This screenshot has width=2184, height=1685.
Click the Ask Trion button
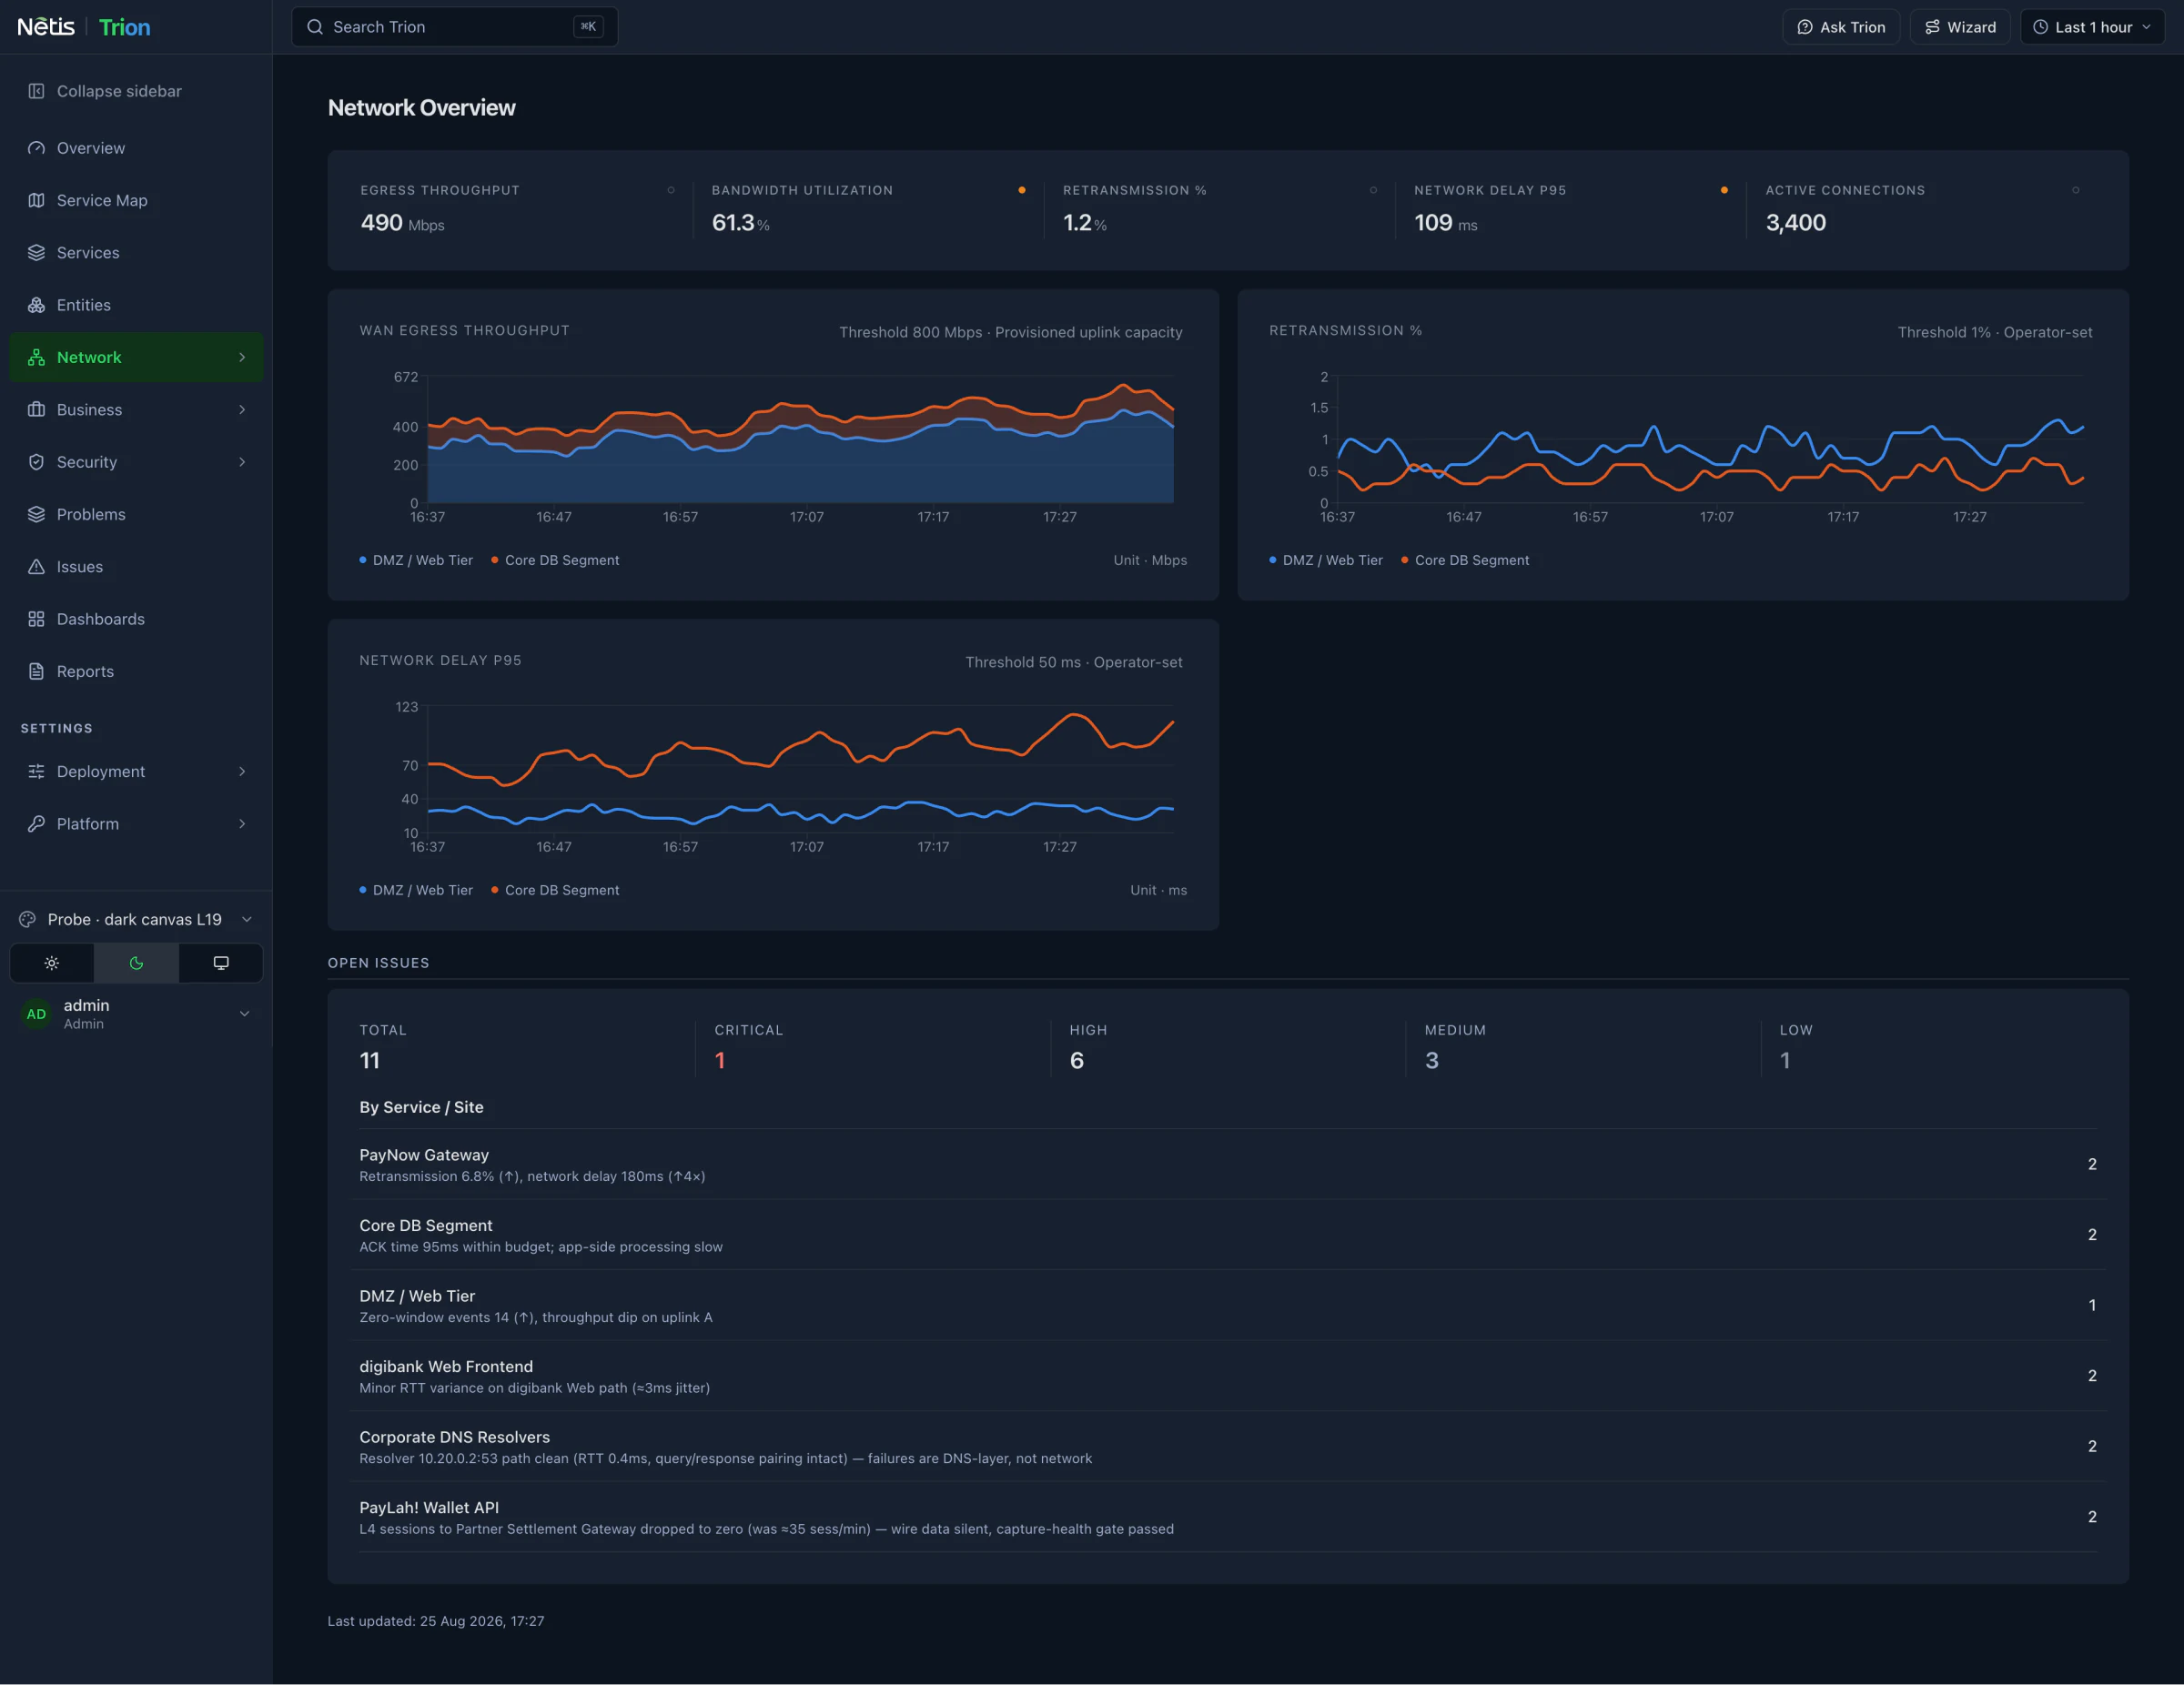pos(1841,27)
